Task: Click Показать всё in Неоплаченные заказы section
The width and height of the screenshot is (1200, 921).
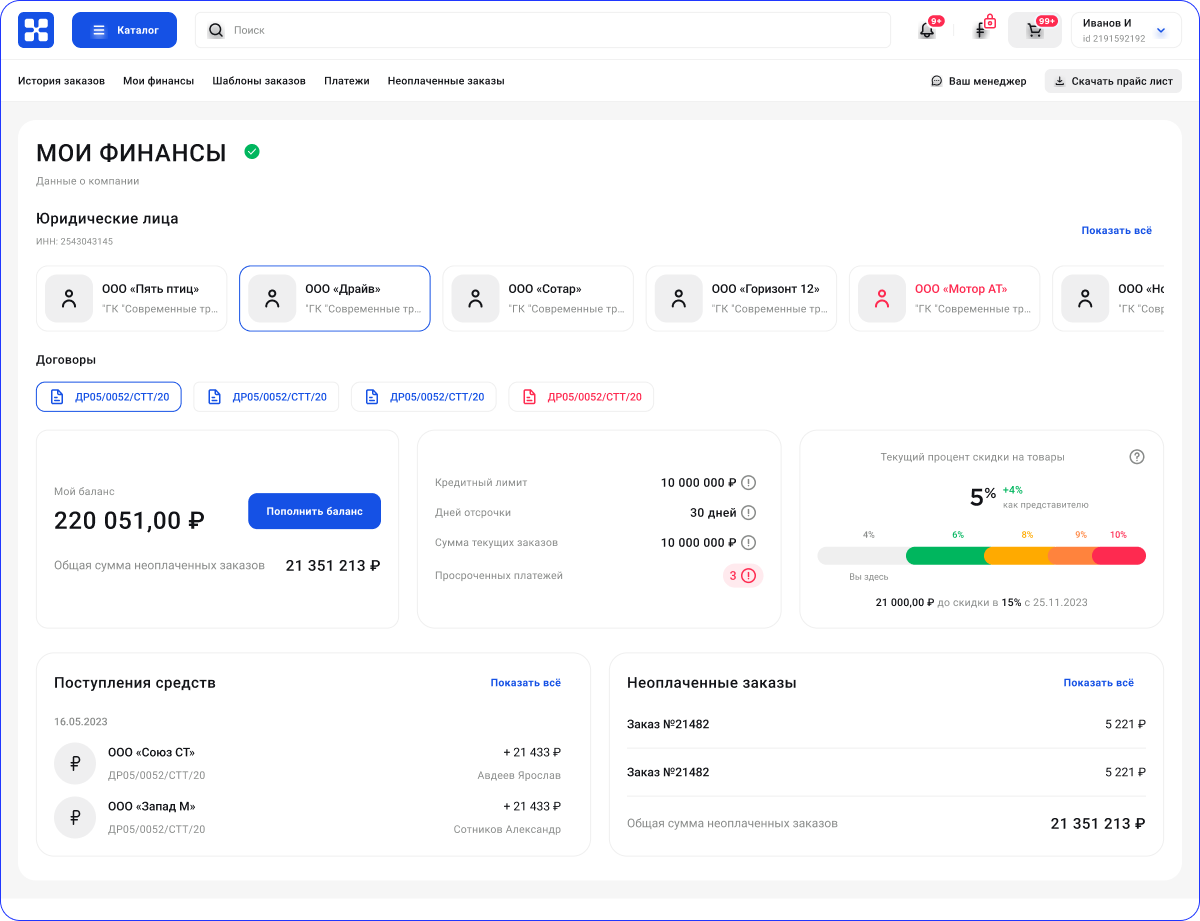Action: 1098,683
